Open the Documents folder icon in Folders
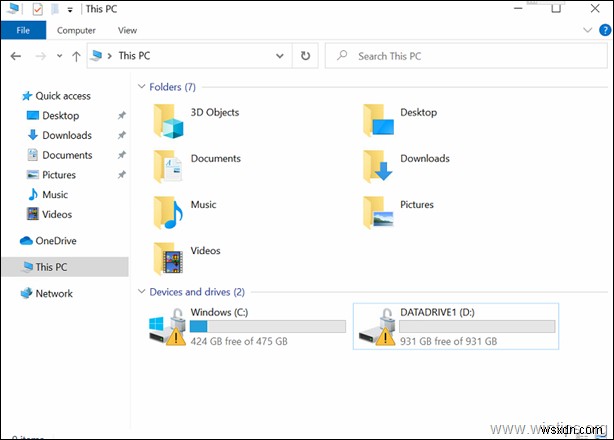Screen dimensions: 614x440 click(x=168, y=166)
